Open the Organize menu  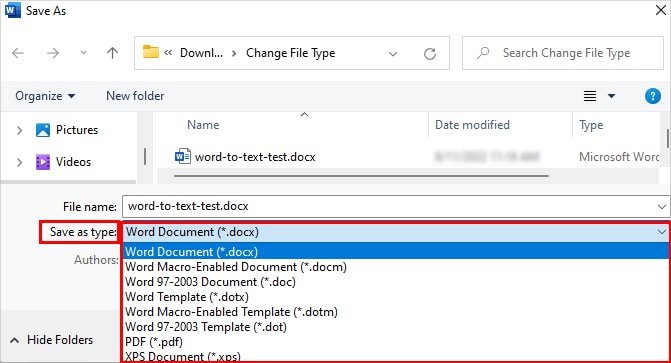pyautogui.click(x=45, y=96)
